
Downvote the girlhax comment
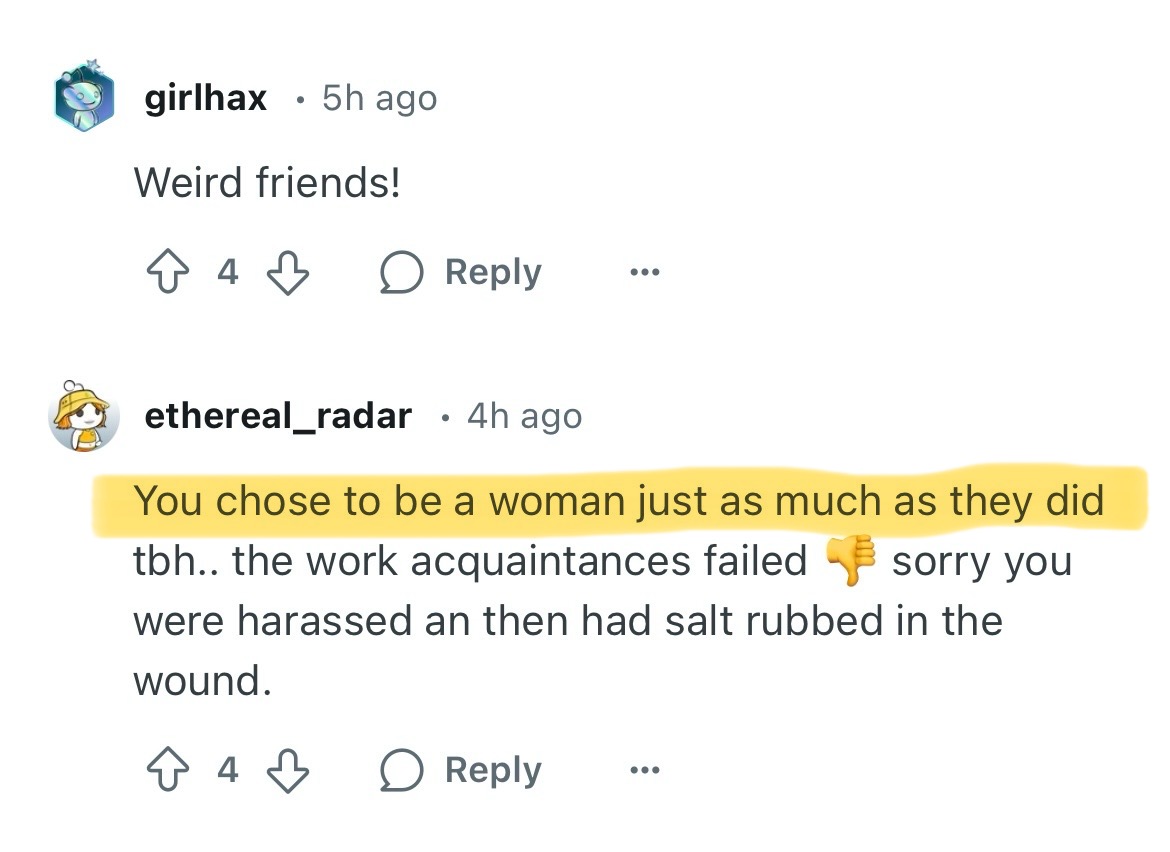287,272
